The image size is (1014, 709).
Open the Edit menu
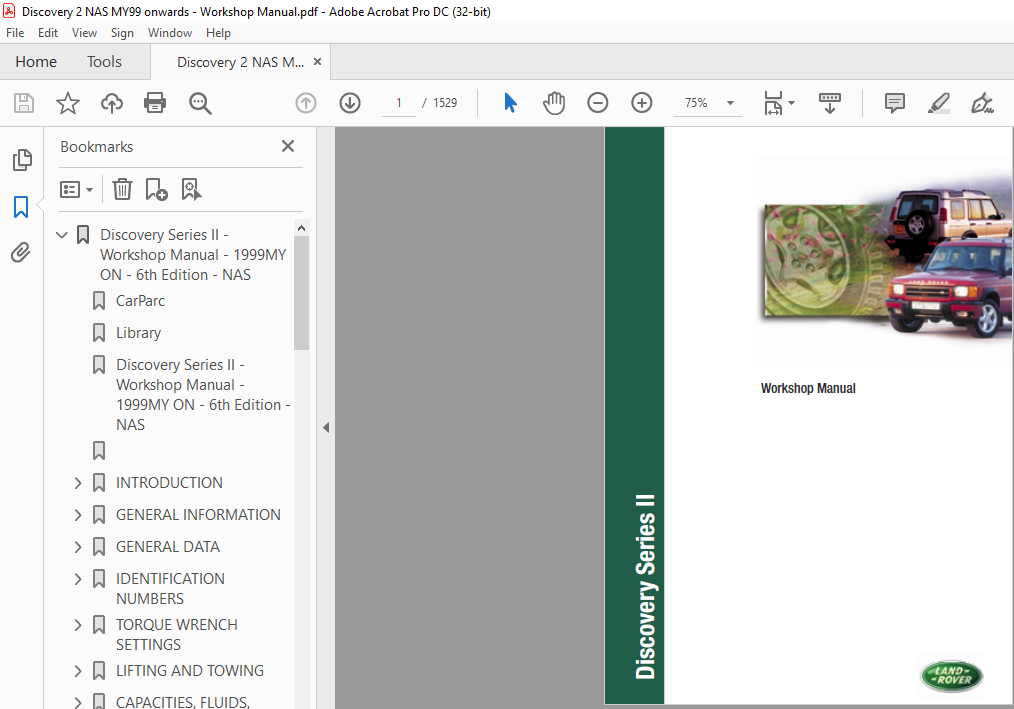(x=48, y=33)
